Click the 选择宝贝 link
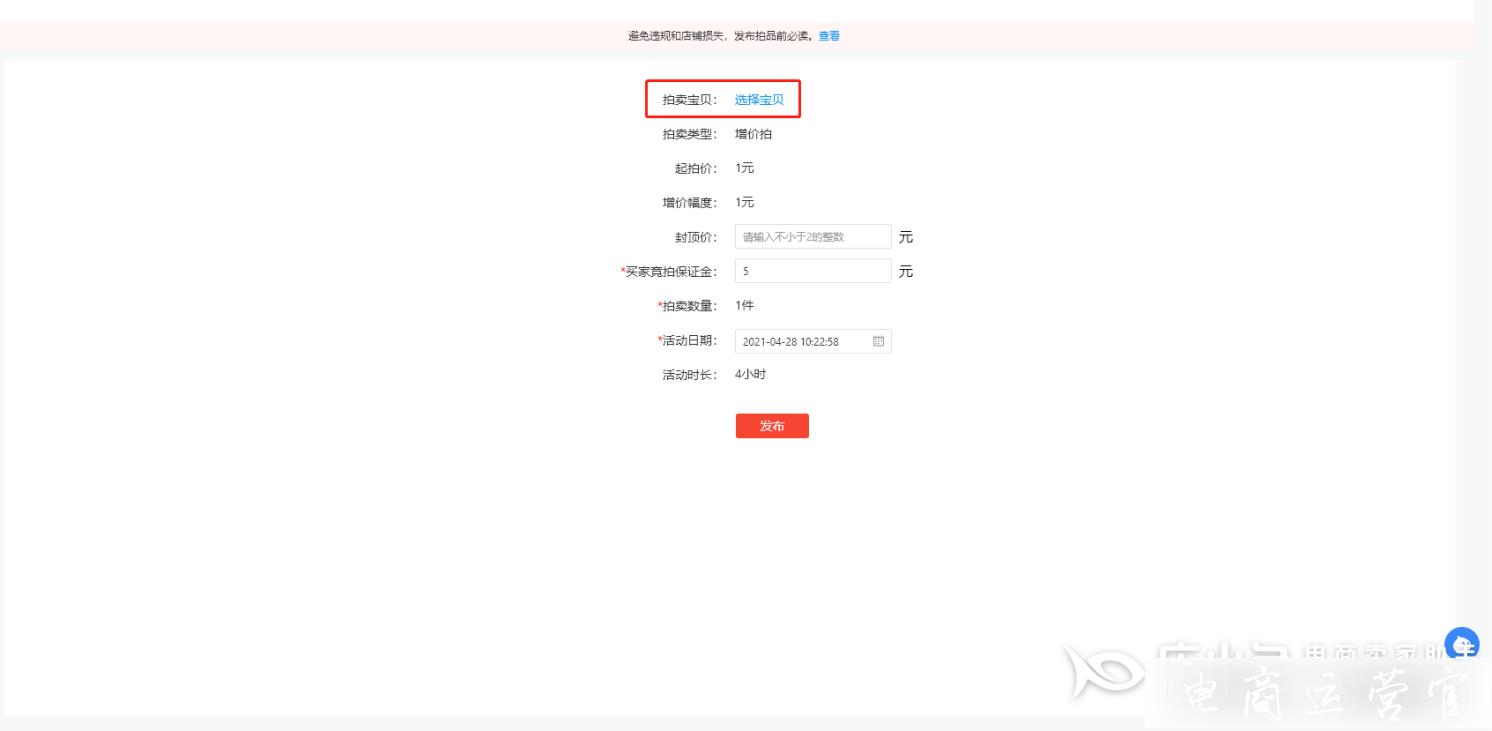The height and width of the screenshot is (731, 1492). pos(759,99)
